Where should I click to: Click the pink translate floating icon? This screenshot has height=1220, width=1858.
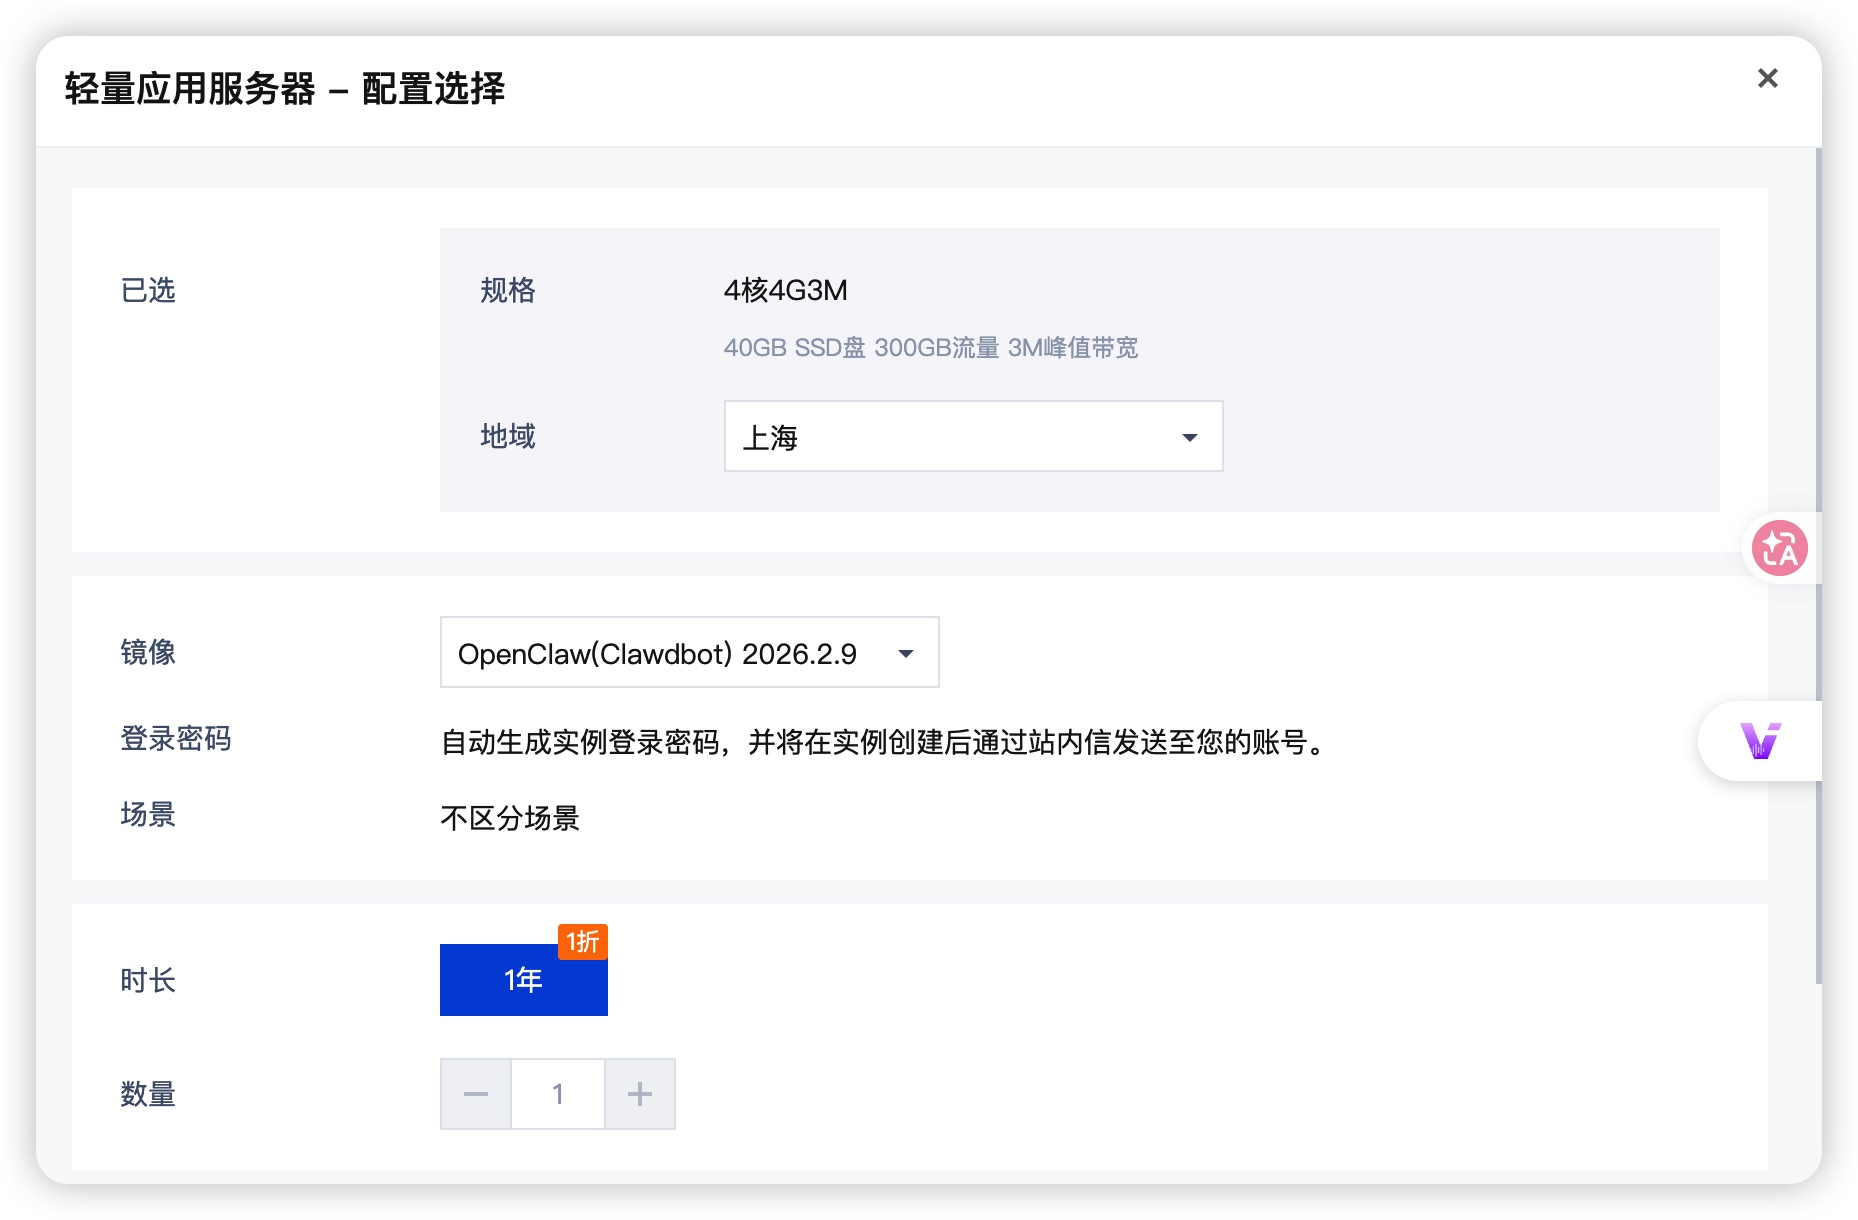tap(1779, 548)
